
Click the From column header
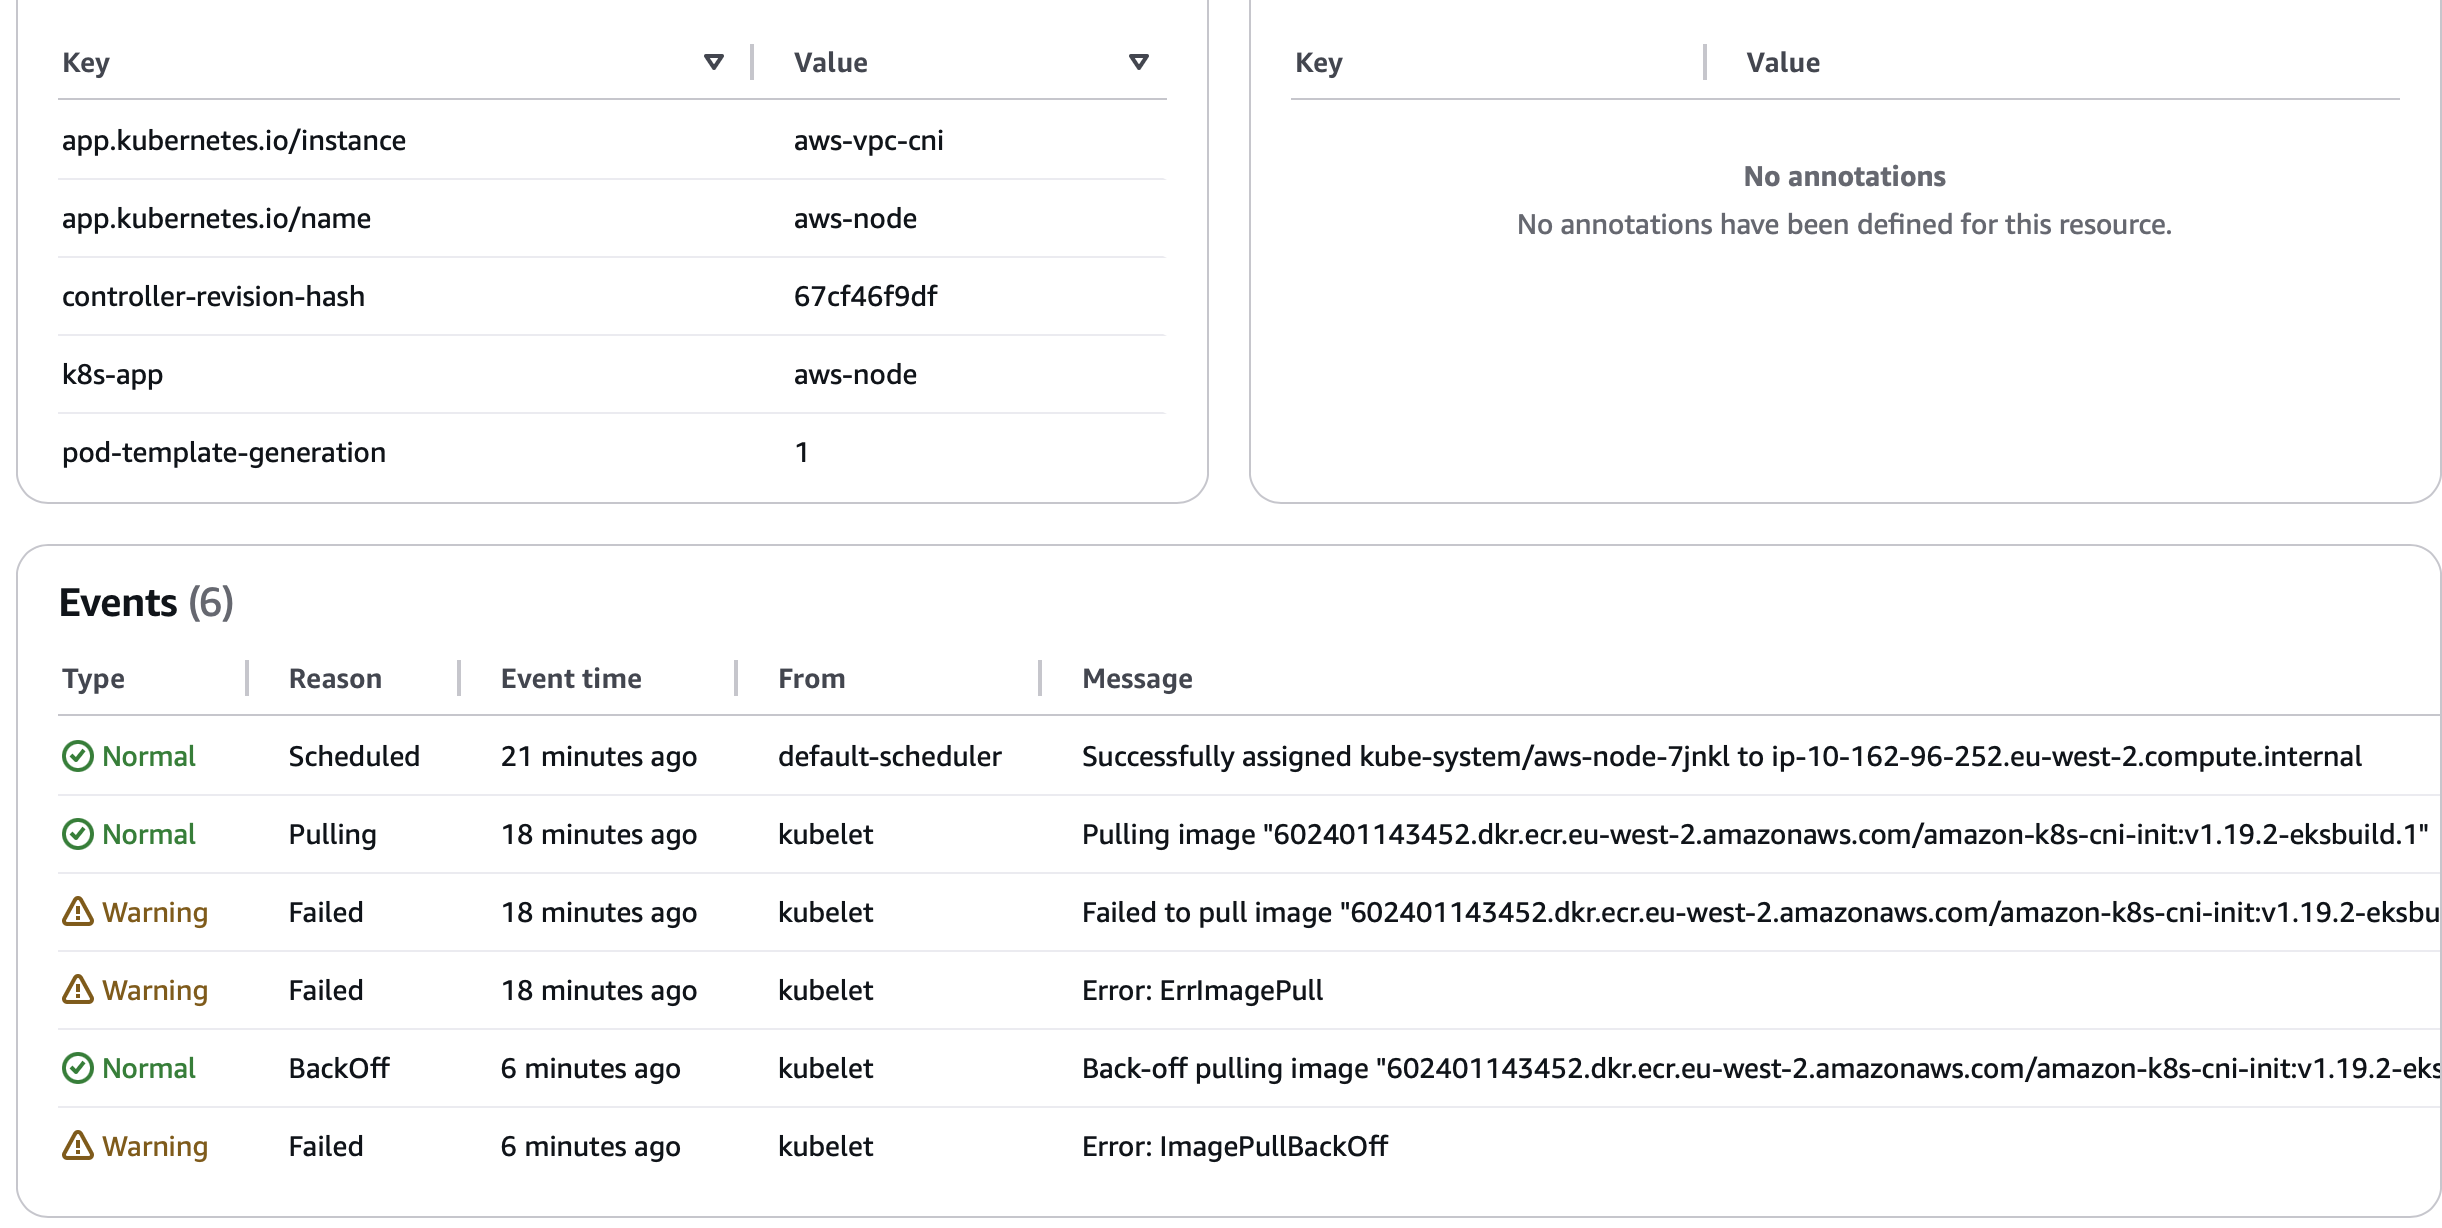pyautogui.click(x=811, y=679)
